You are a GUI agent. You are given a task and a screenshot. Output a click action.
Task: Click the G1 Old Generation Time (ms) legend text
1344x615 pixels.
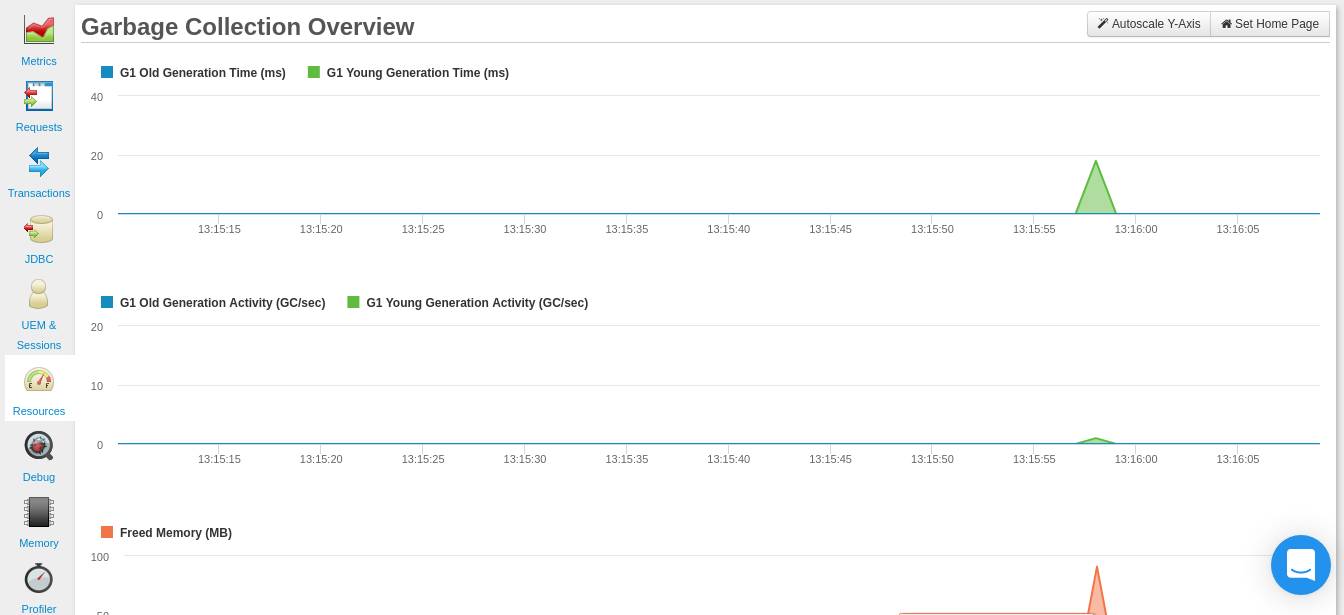pos(203,73)
